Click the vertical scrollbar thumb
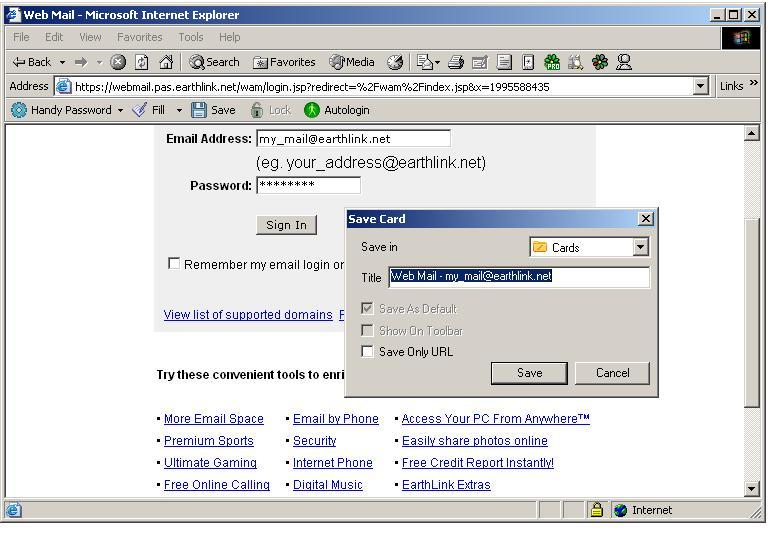The width and height of the screenshot is (776, 539). pos(752,313)
